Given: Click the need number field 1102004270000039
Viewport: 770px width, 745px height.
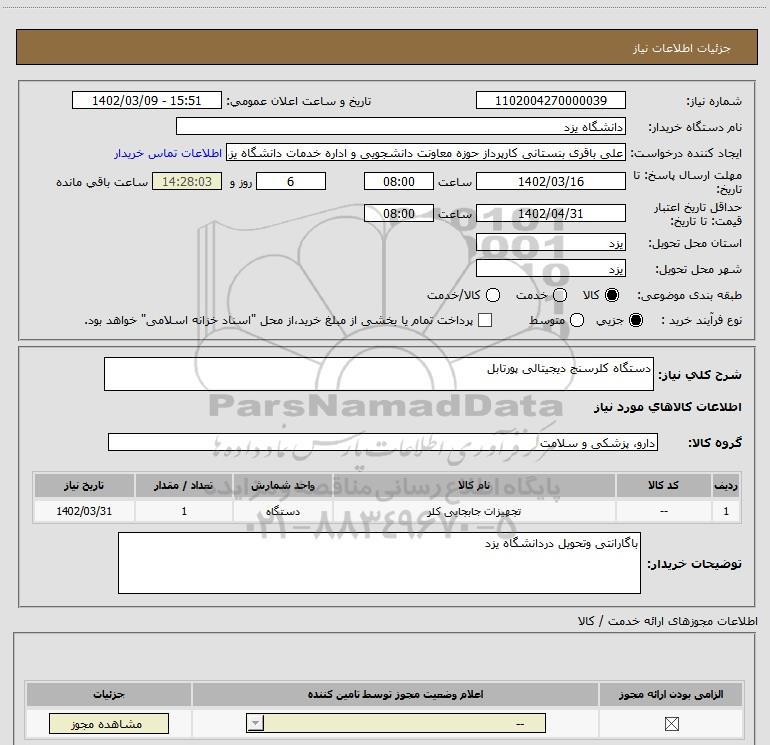Looking at the screenshot, I should tap(550, 101).
